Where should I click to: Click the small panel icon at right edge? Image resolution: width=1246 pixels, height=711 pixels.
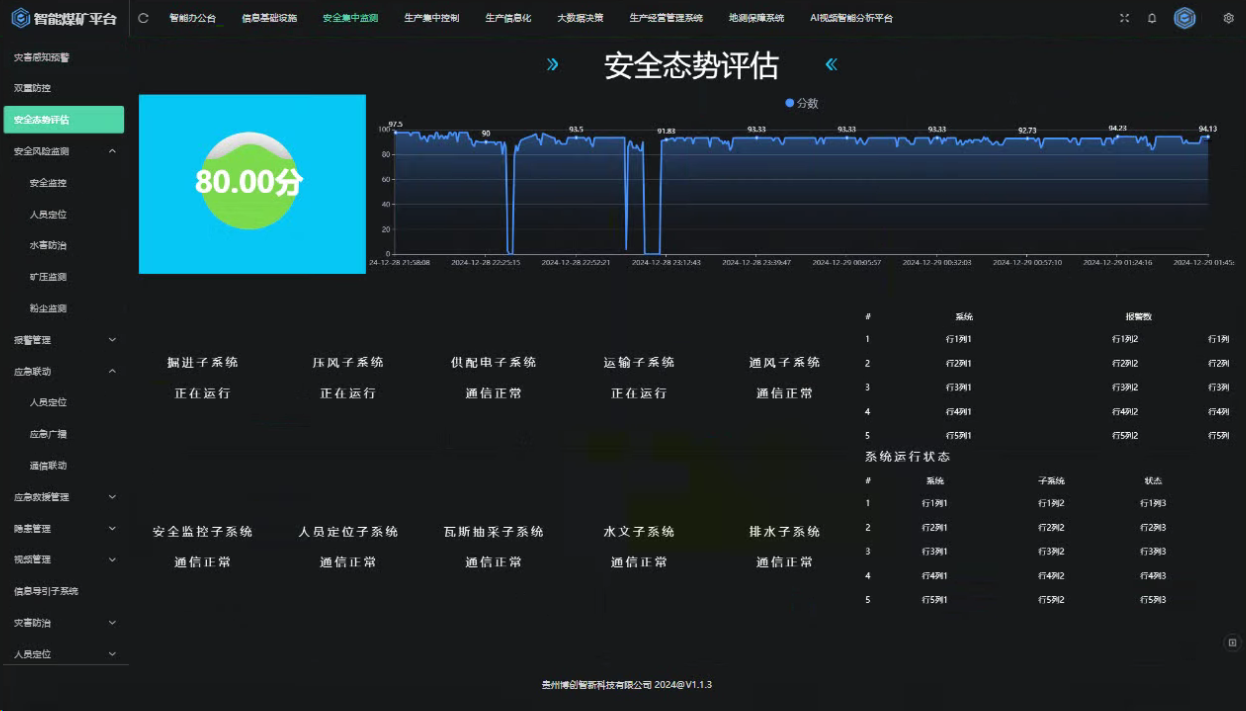[1232, 642]
